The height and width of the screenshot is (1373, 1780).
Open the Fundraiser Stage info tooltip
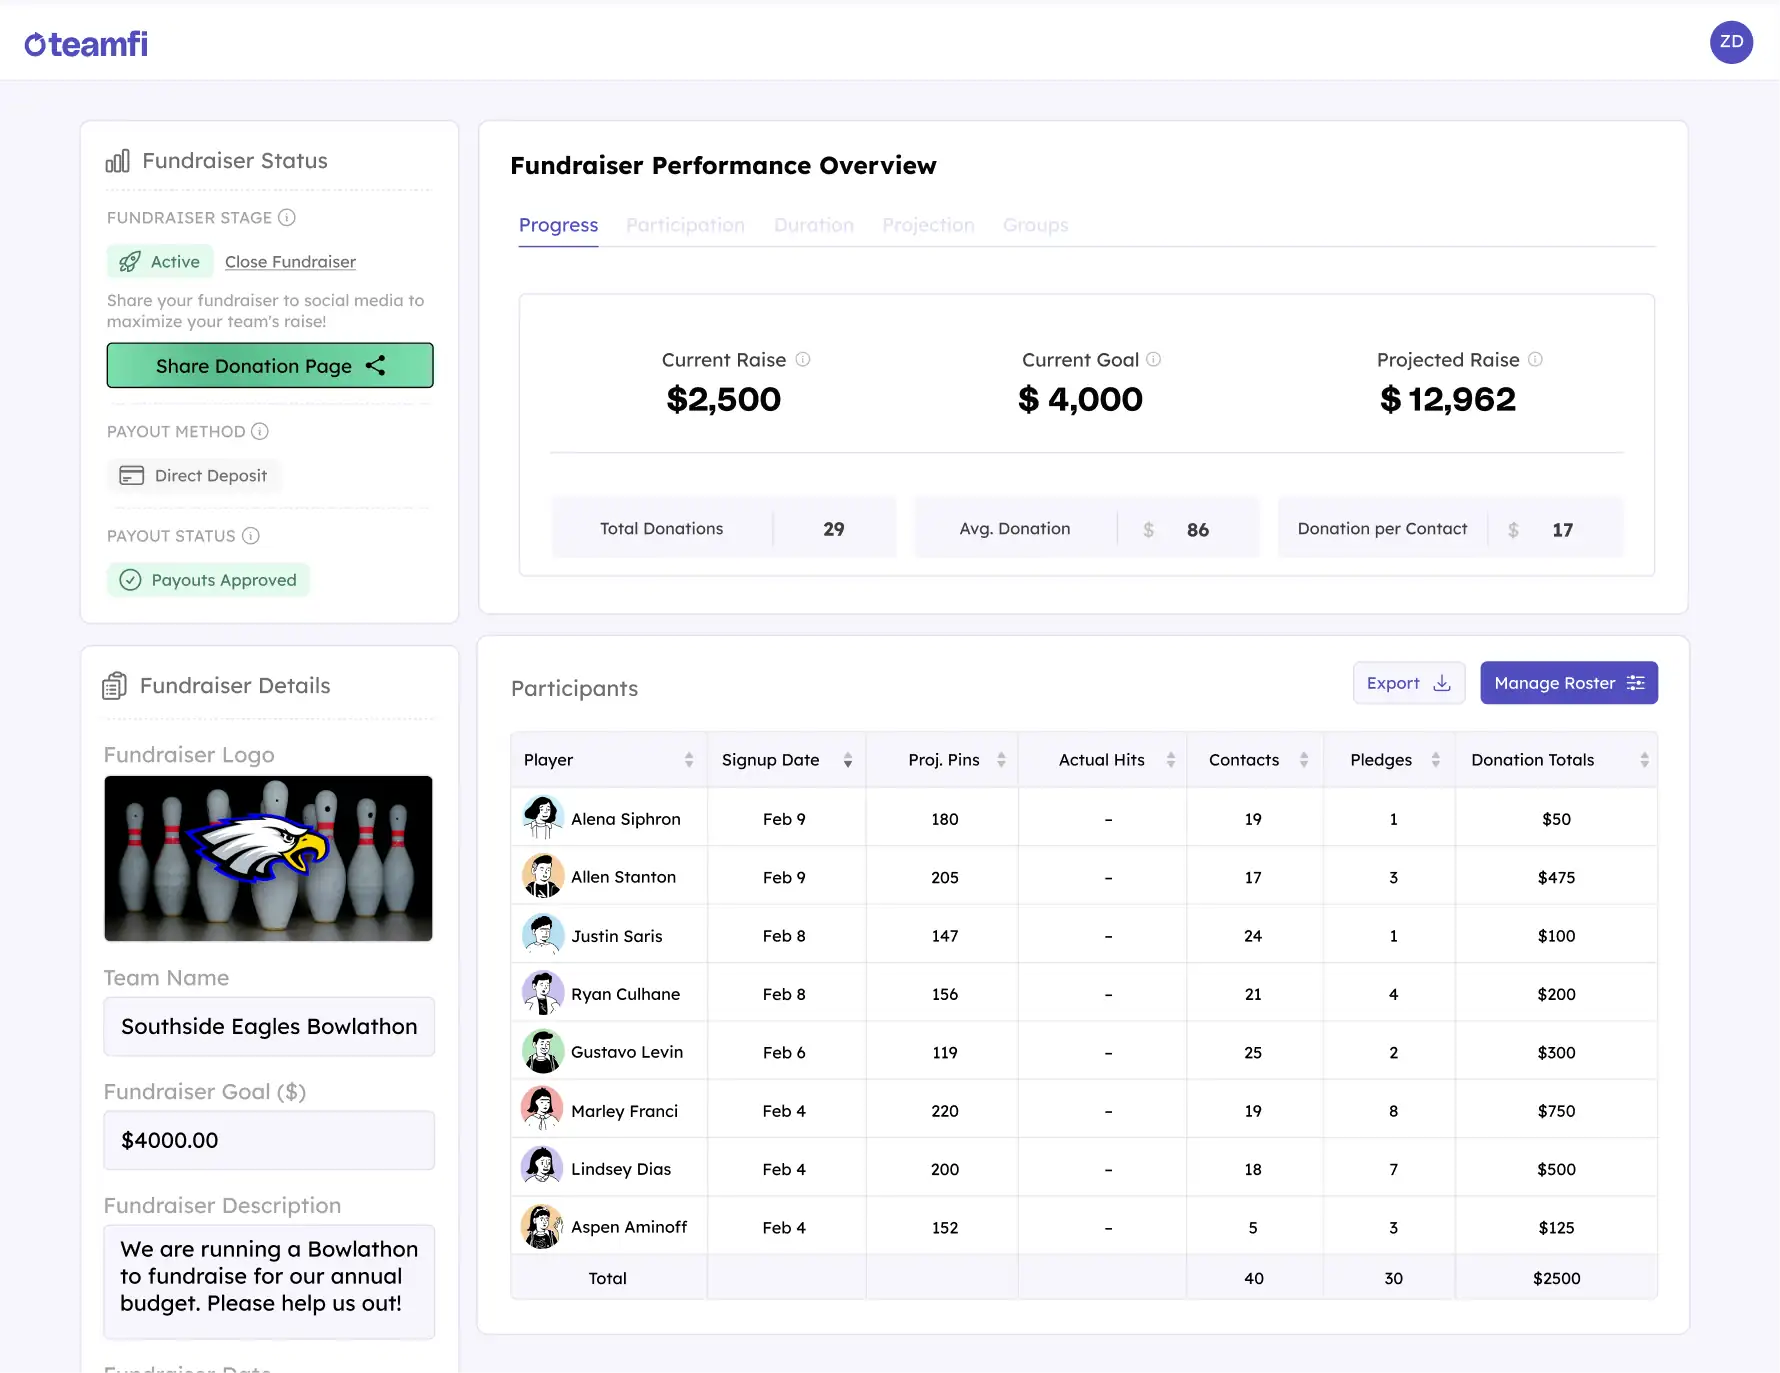tap(289, 217)
